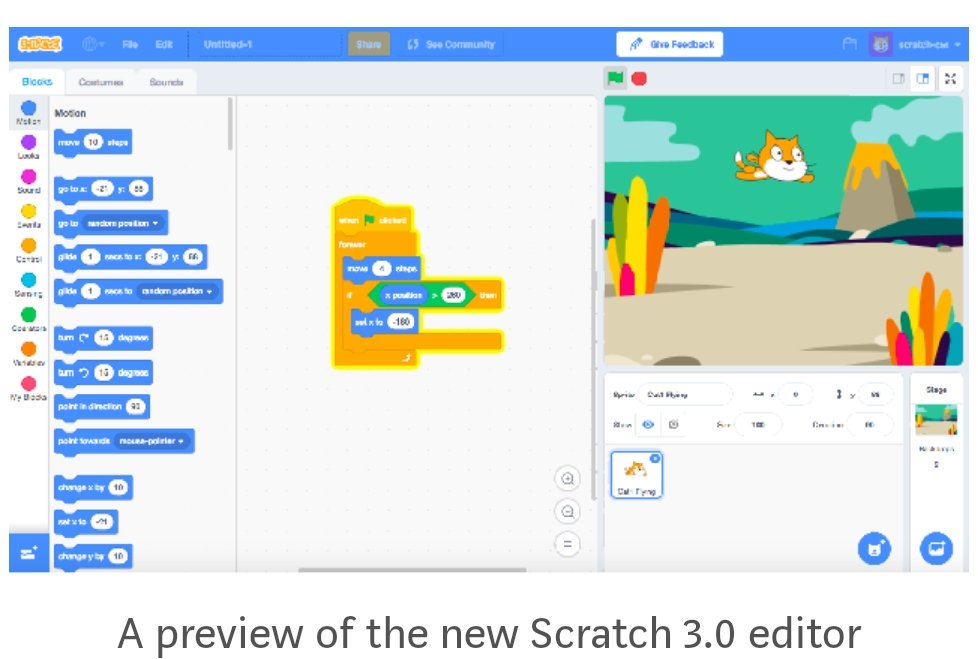Switch to the Blocks tab
978x659 pixels.
[x=37, y=82]
